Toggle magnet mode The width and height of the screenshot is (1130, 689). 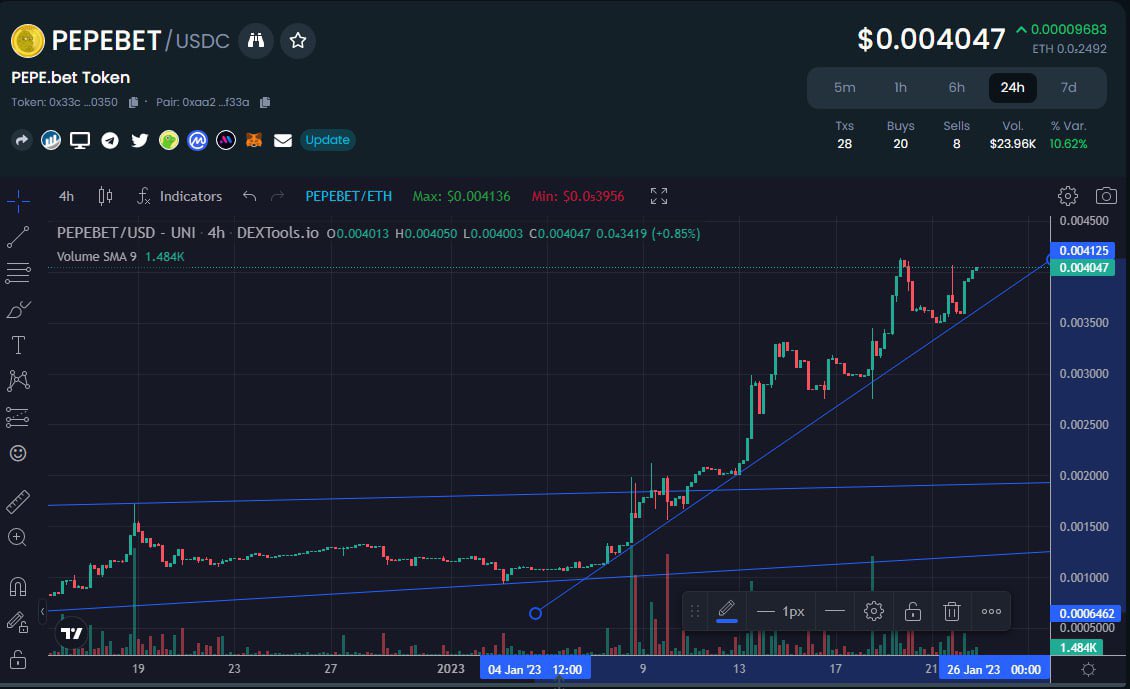click(18, 587)
